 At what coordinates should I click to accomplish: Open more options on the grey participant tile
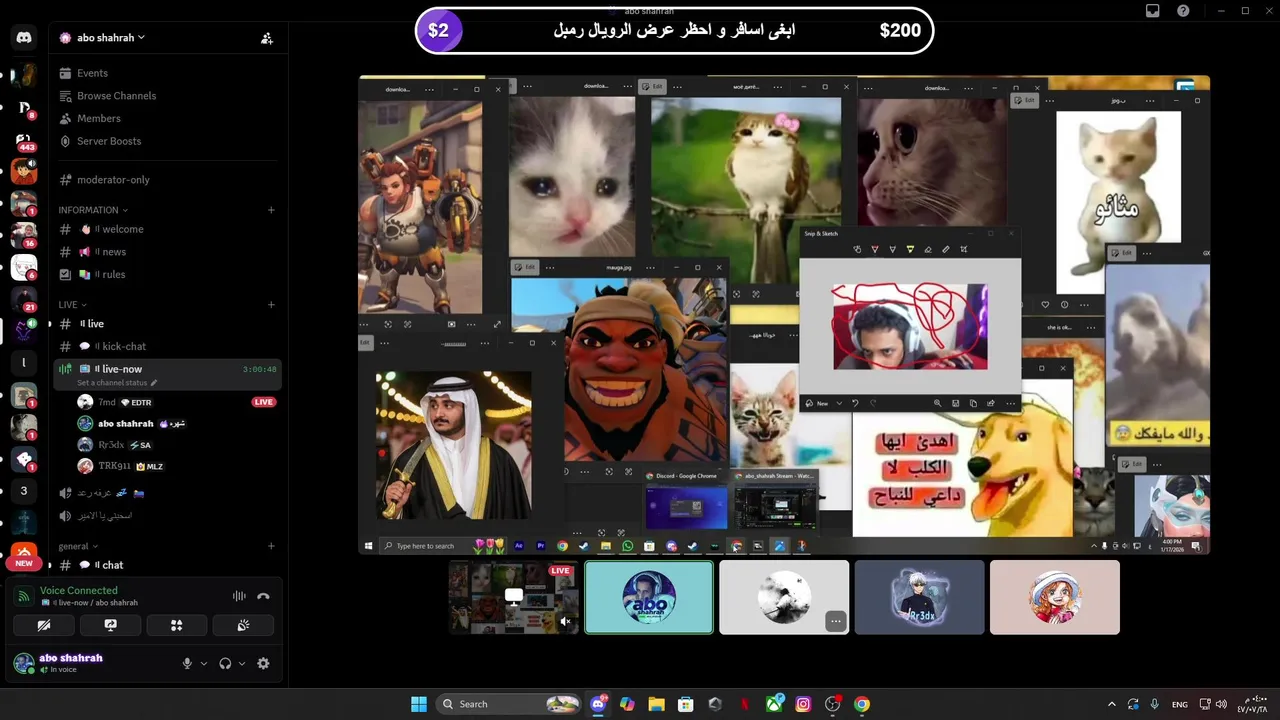coord(836,621)
